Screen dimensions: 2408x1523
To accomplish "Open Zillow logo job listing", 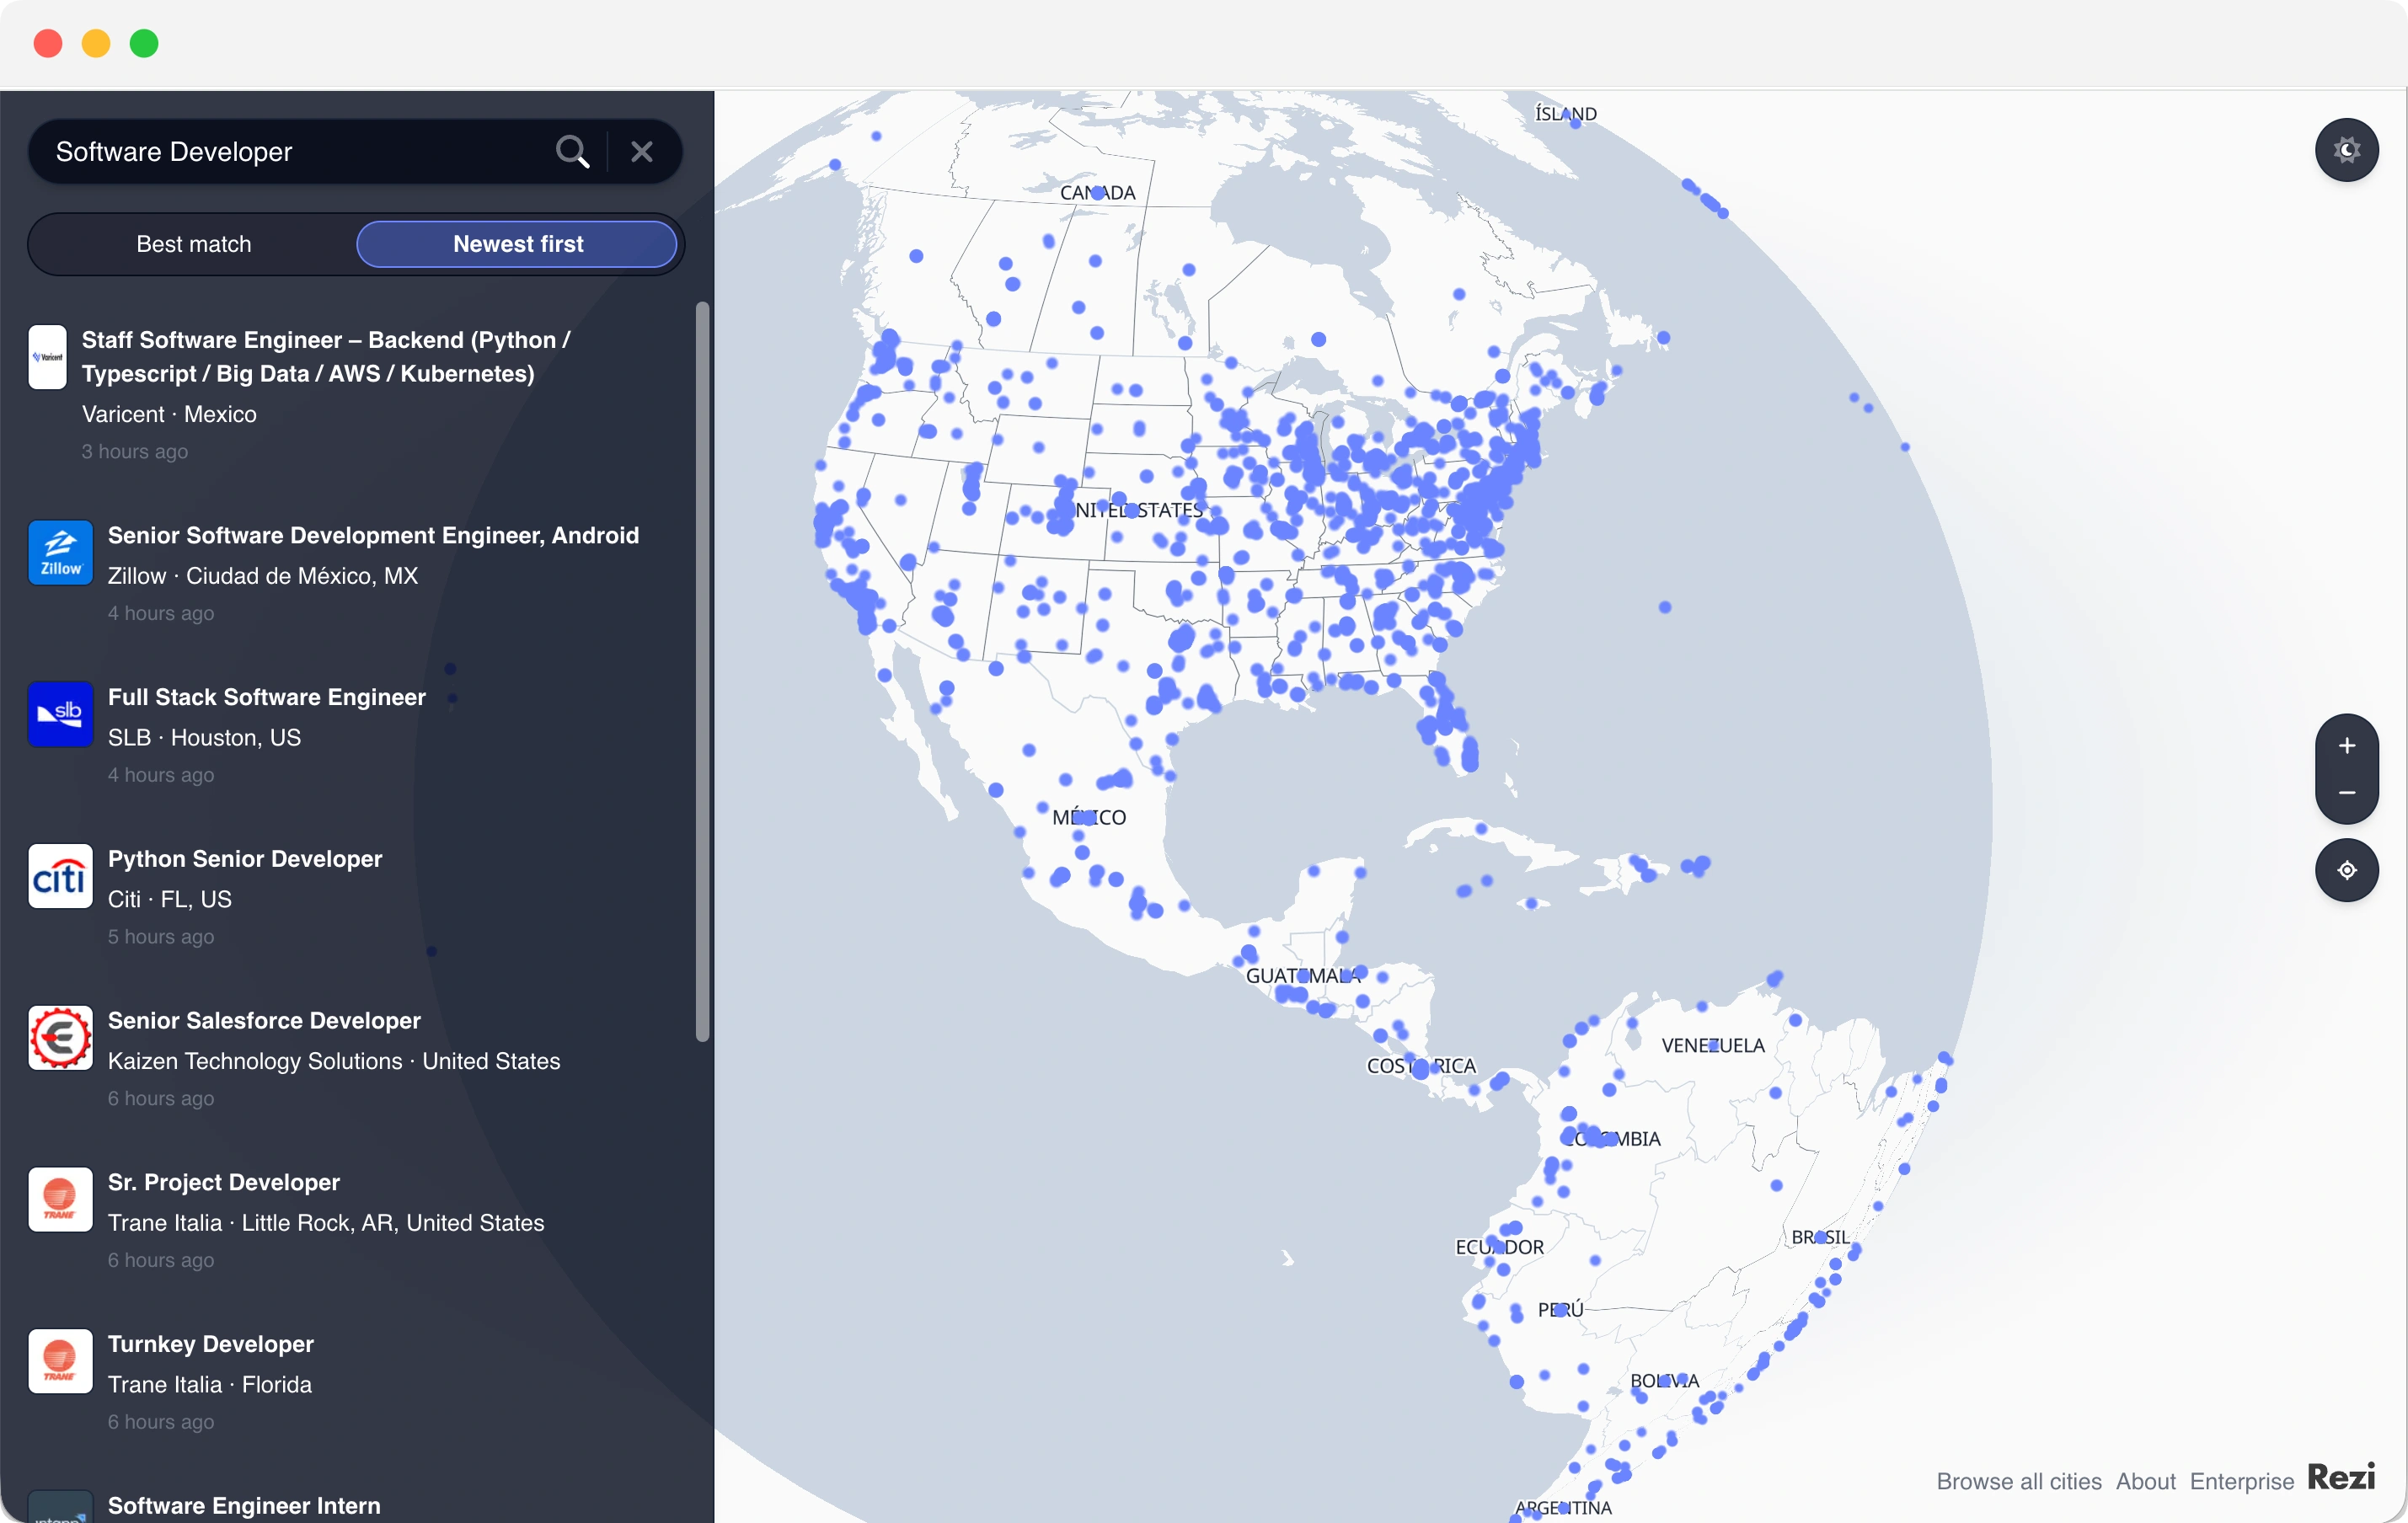I will coord(60,553).
